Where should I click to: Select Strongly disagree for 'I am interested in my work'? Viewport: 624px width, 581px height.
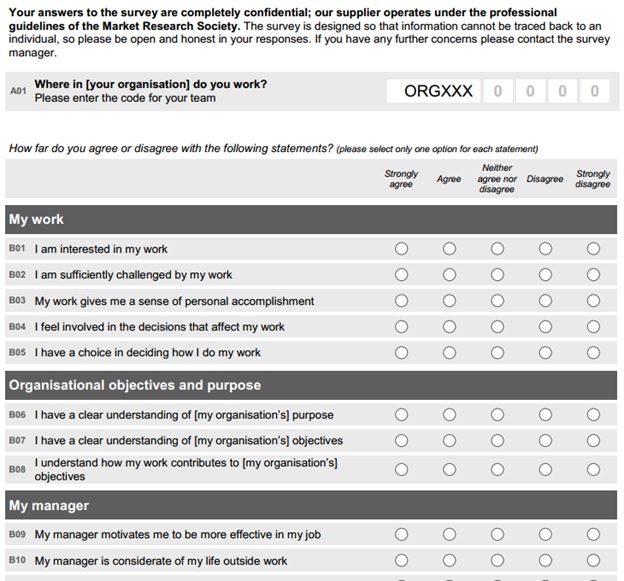(593, 249)
